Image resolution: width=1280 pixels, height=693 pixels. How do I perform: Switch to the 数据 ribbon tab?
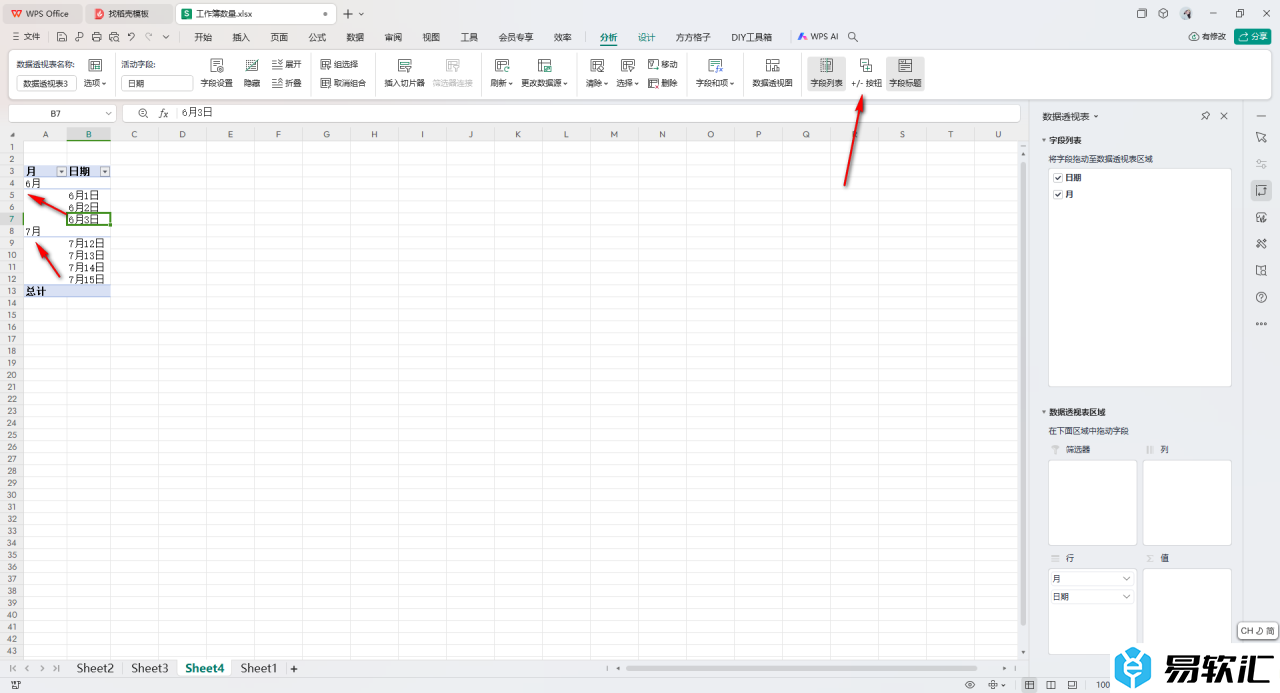click(355, 37)
